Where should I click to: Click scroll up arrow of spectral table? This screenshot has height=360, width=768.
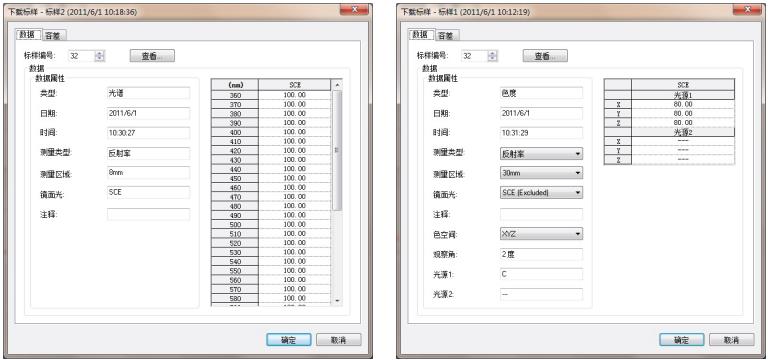click(x=336, y=85)
